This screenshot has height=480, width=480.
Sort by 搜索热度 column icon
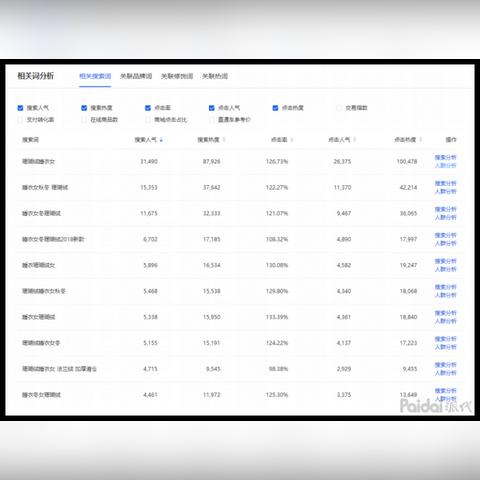click(x=224, y=140)
